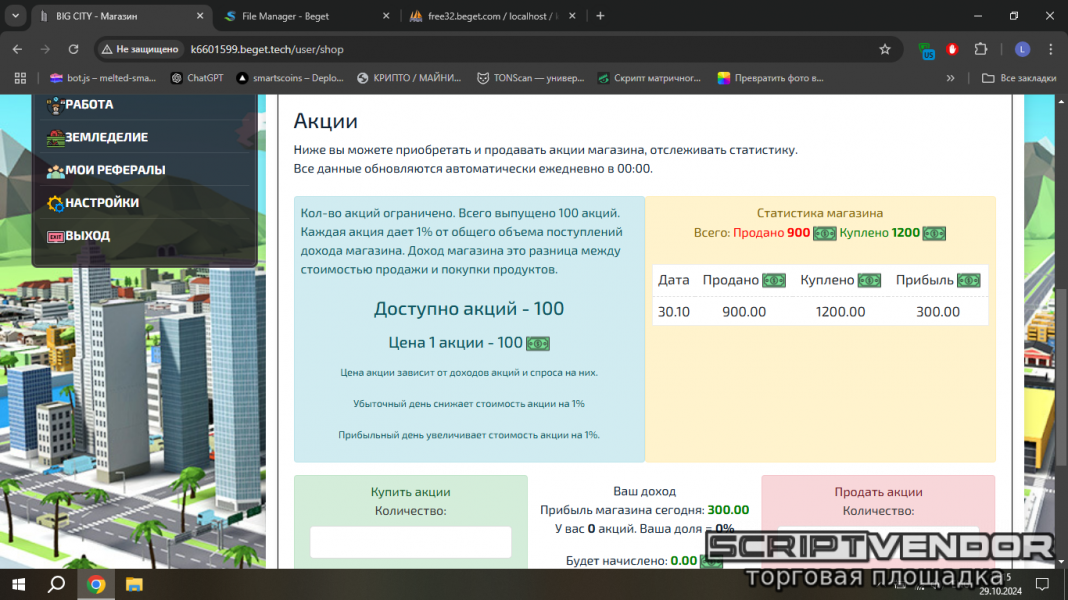Select the РАБОТА worker icon in sidebar

[x=56, y=104]
